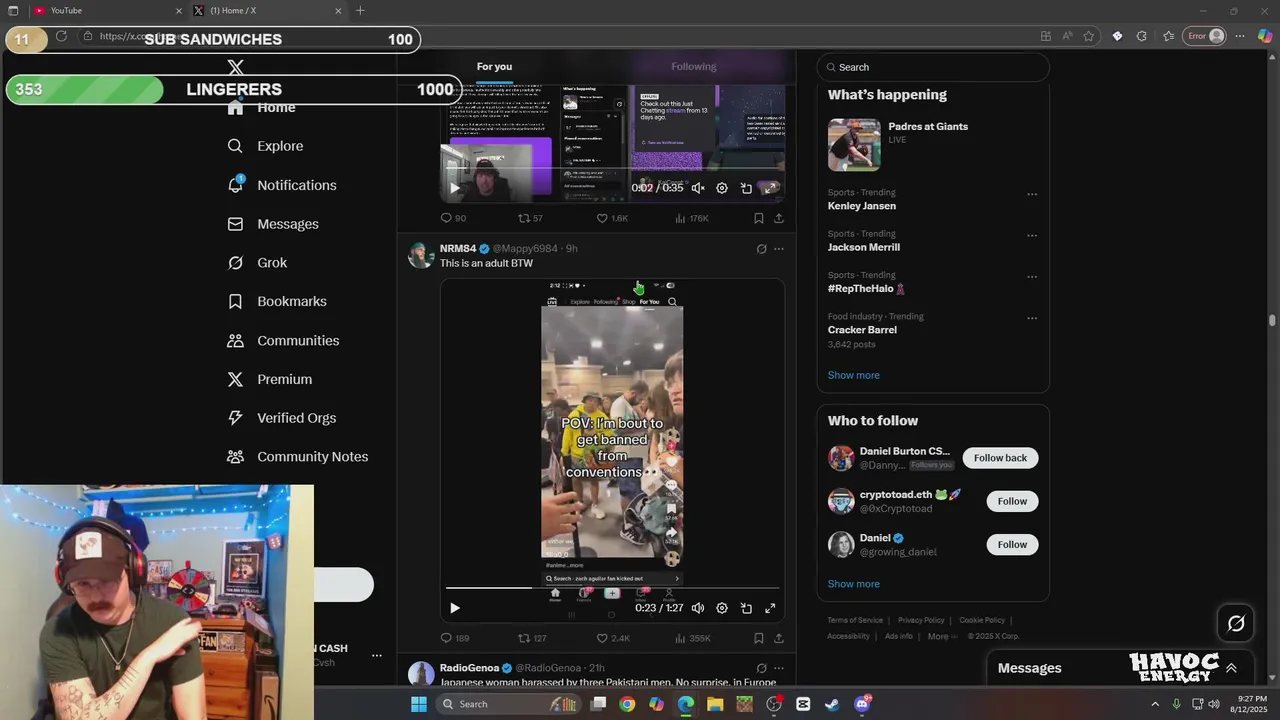Add this page to Edge favorites
Viewport: 1280px width, 720px height.
coord(1089,36)
